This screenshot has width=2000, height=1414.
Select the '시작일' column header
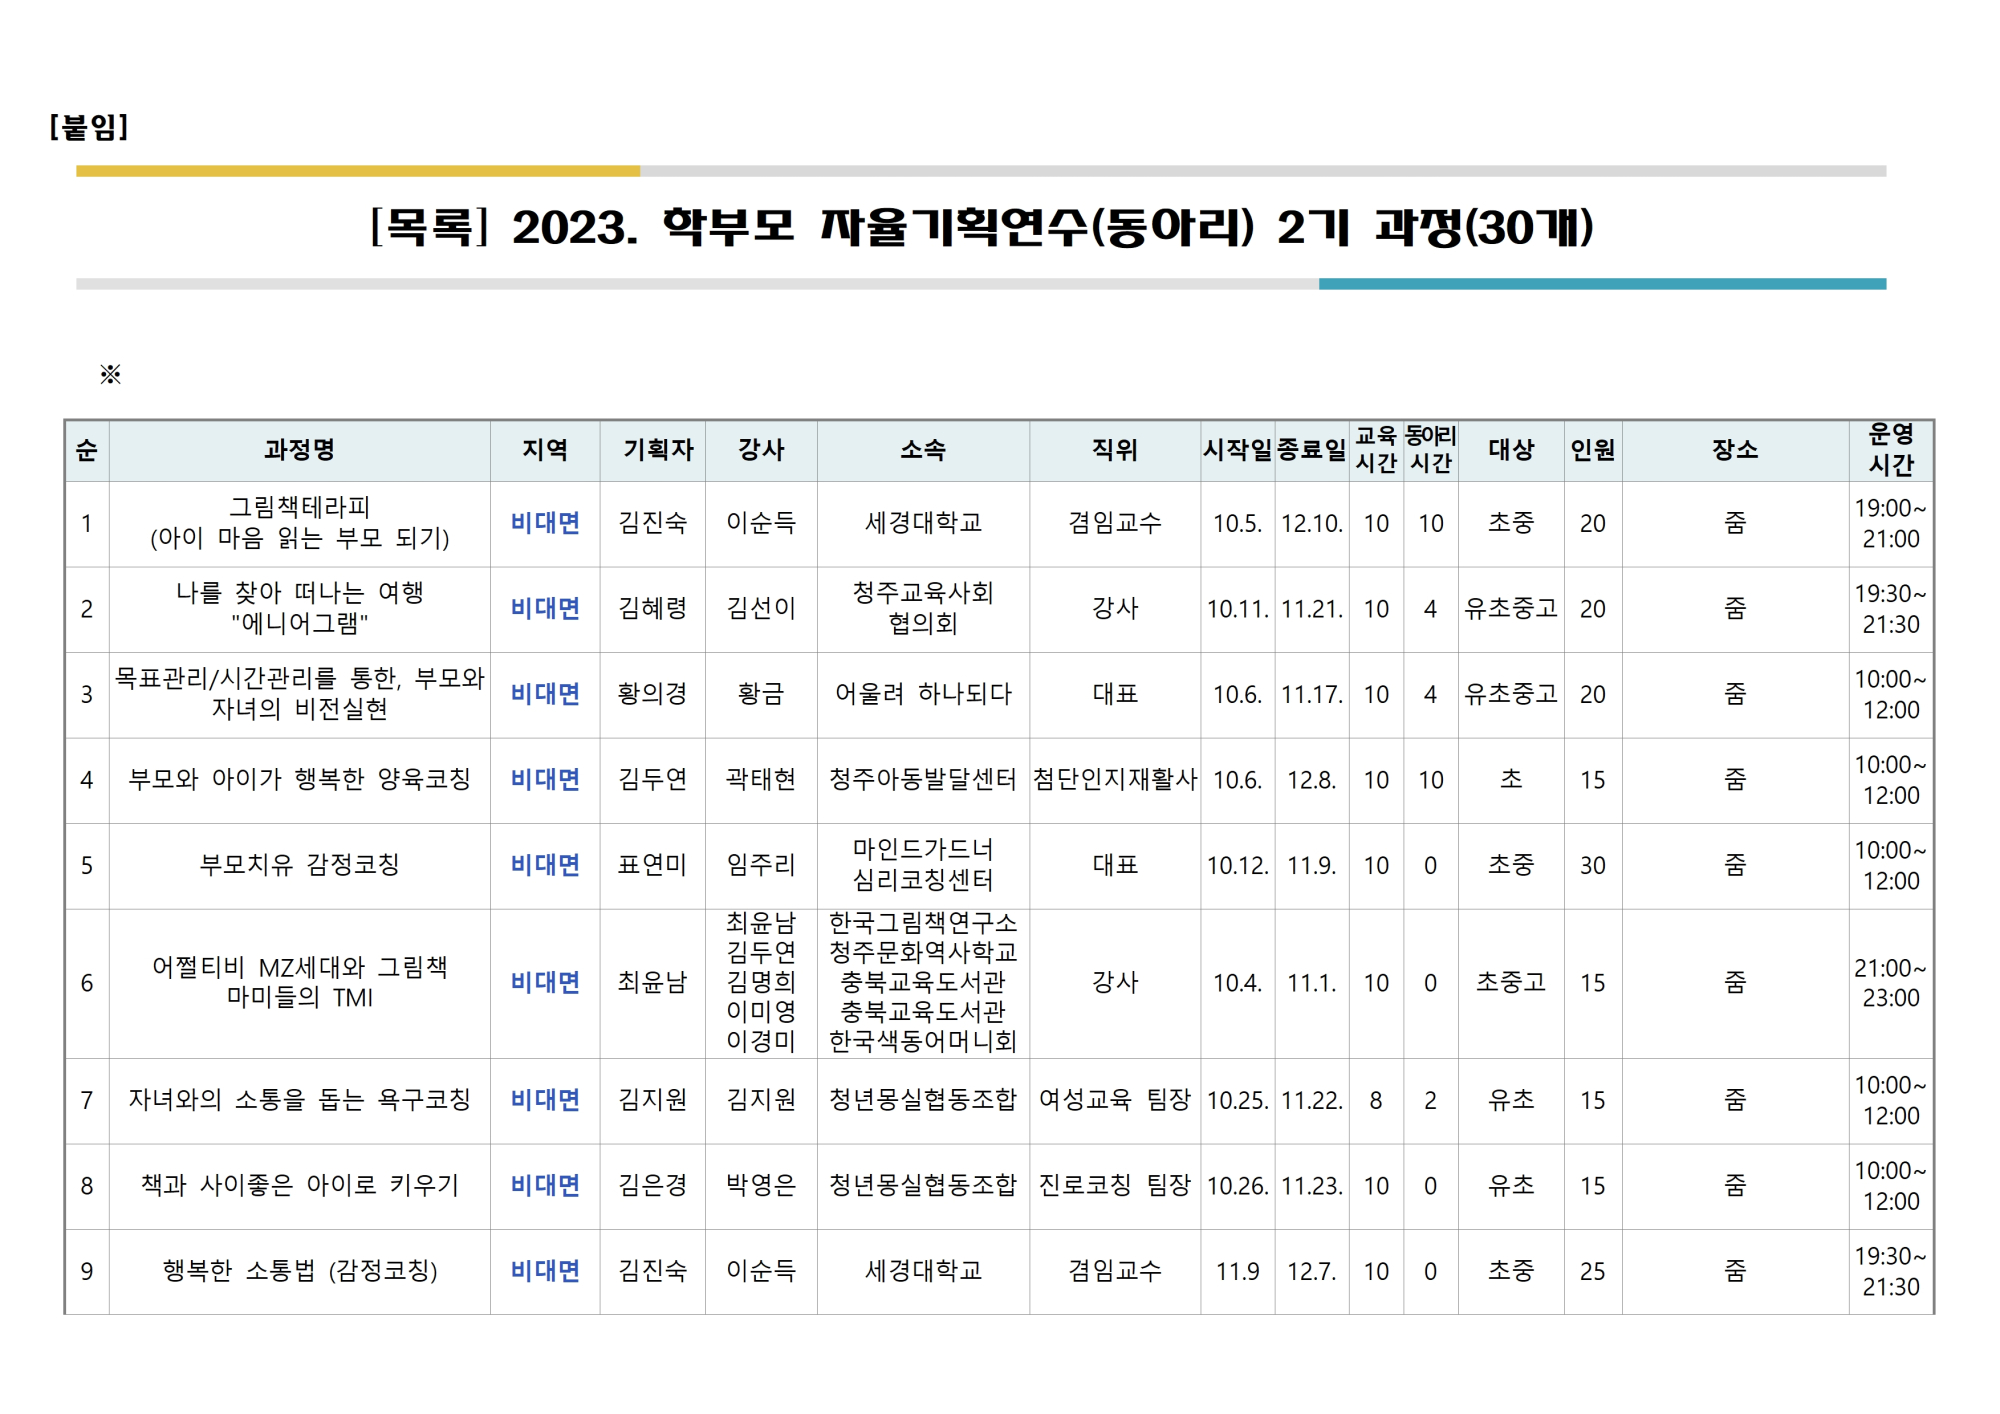[x=1238, y=450]
